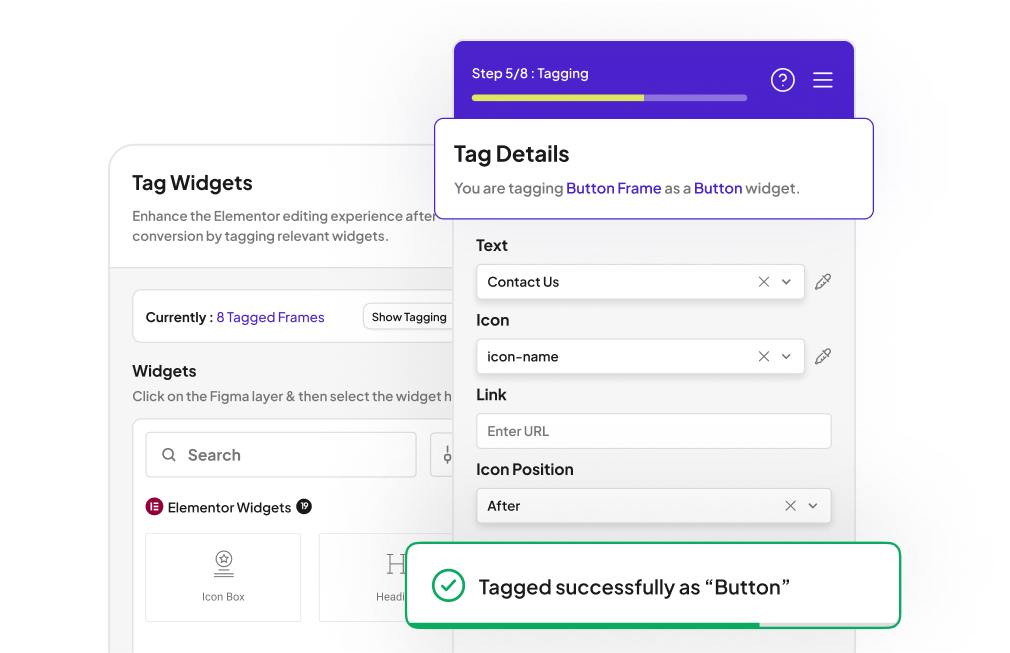
Task: Click the Tagged successfully toast message
Action: click(653, 585)
